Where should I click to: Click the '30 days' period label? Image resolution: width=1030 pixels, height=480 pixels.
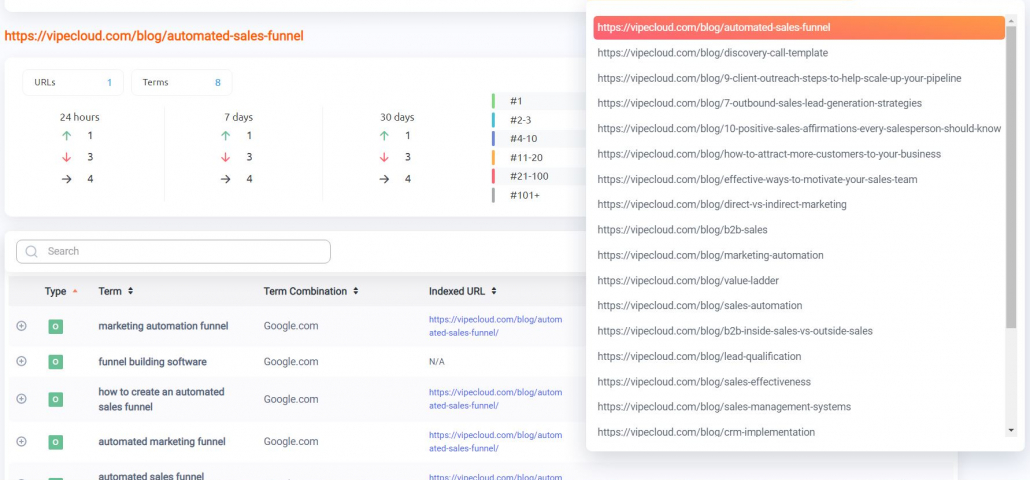point(397,118)
